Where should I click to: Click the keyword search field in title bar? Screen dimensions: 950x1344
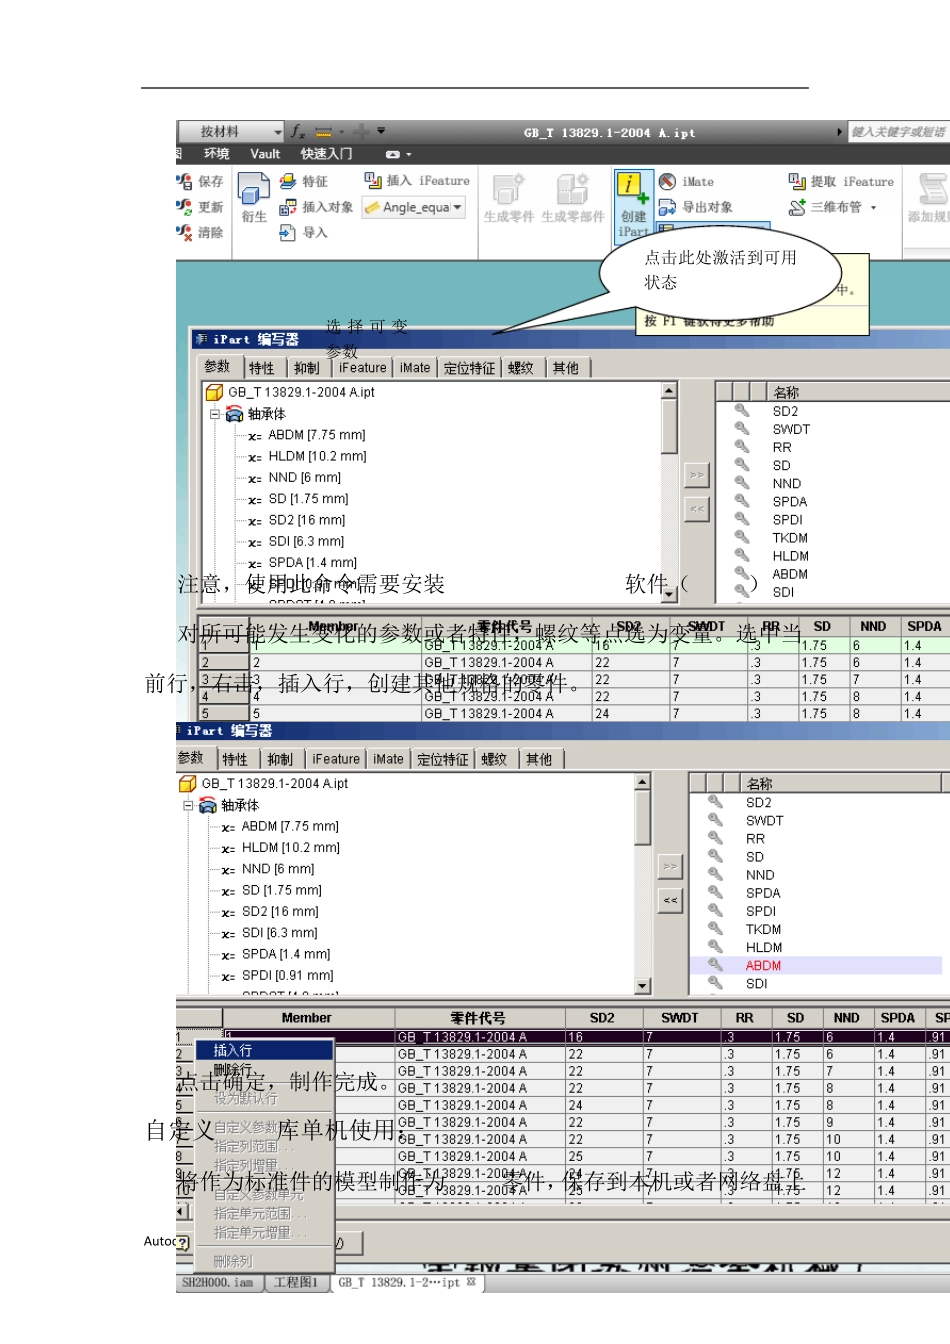pyautogui.click(x=899, y=131)
